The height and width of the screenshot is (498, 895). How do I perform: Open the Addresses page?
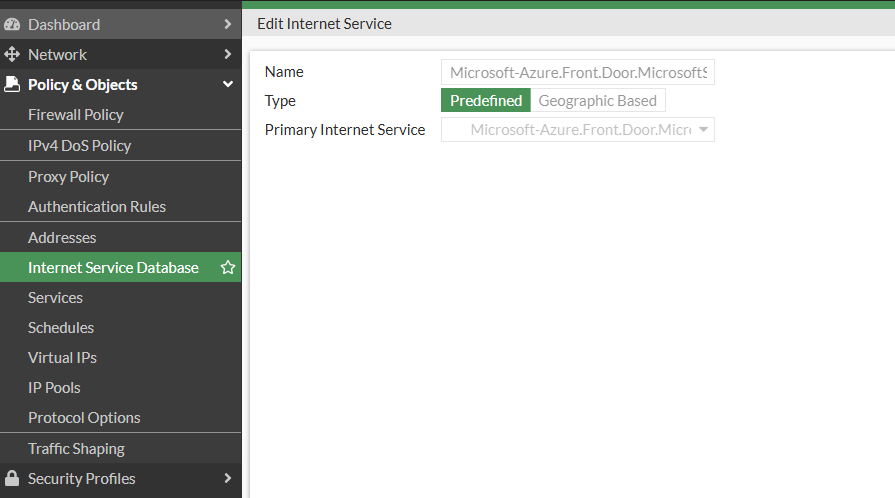(x=62, y=238)
